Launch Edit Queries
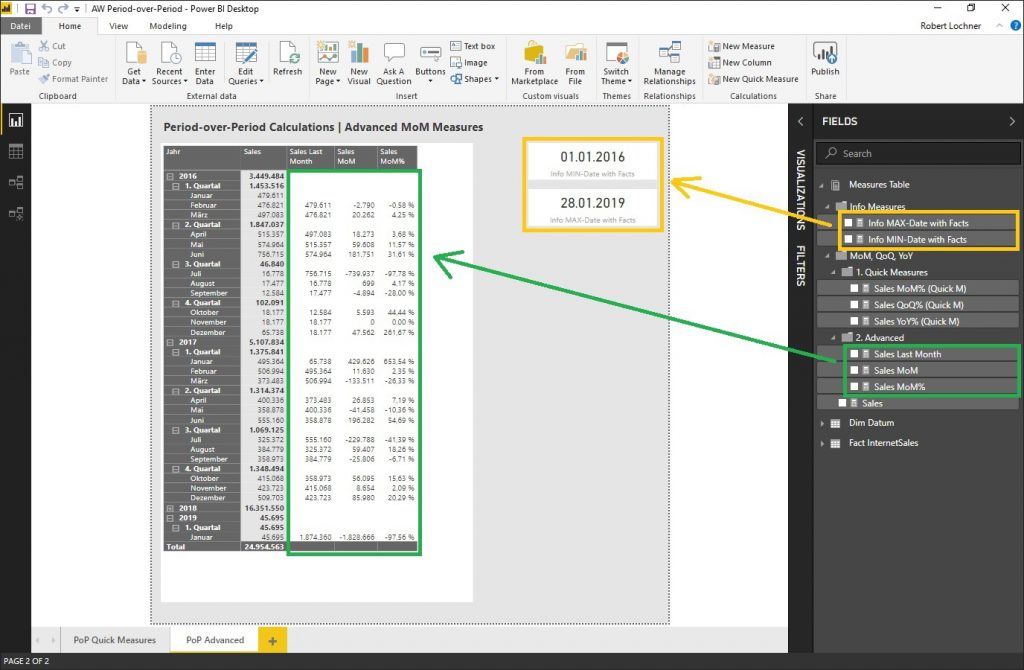 tap(244, 62)
